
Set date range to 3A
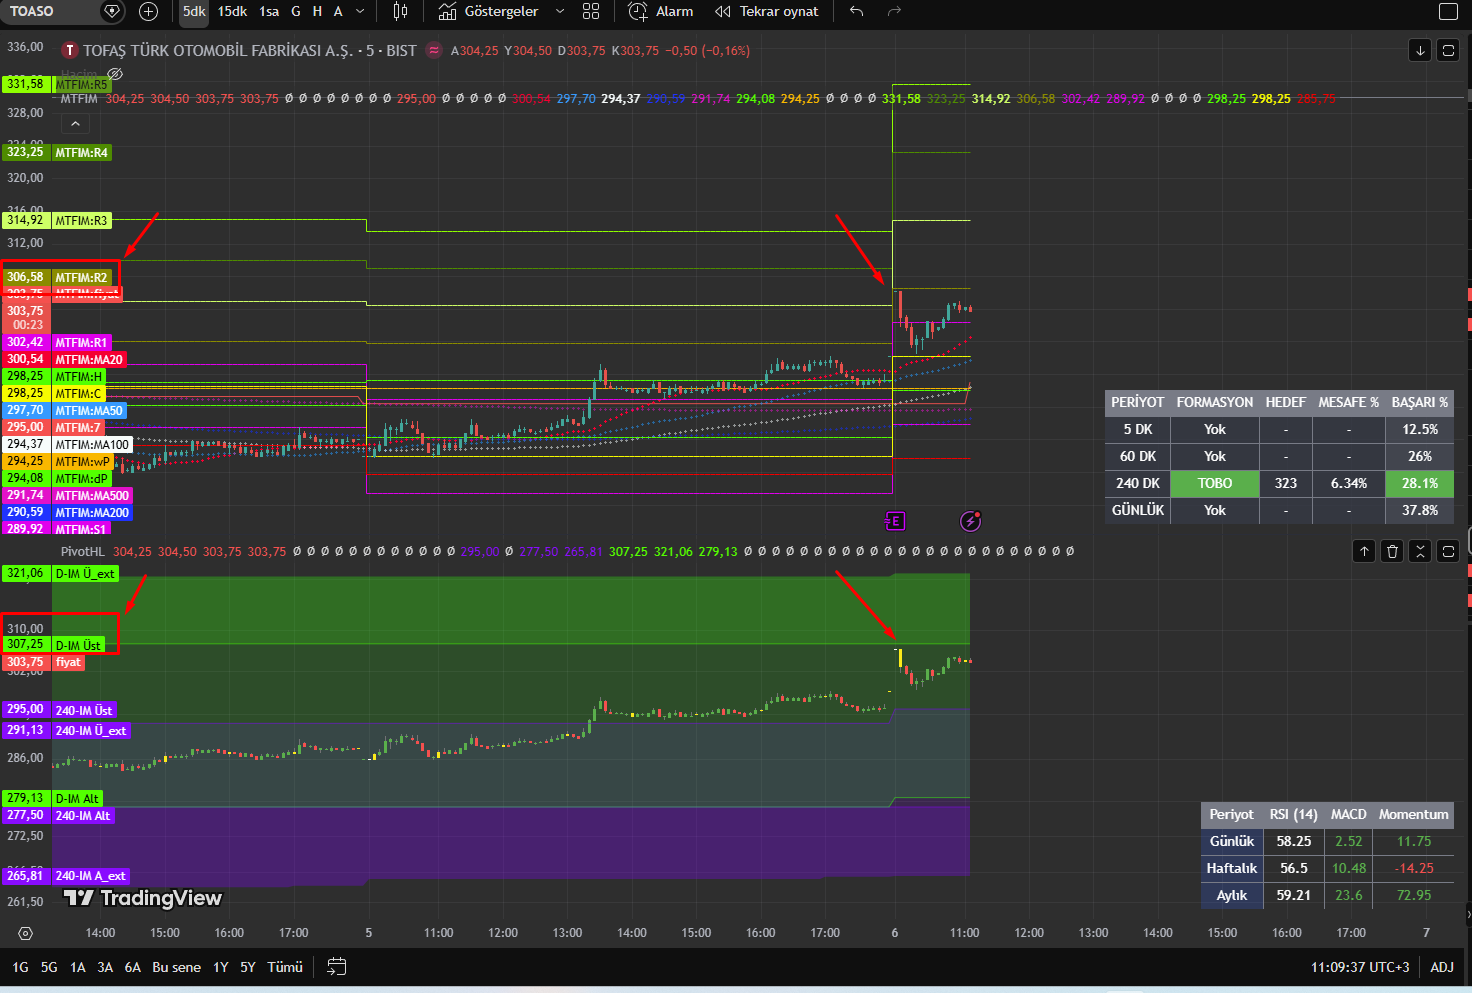point(105,967)
